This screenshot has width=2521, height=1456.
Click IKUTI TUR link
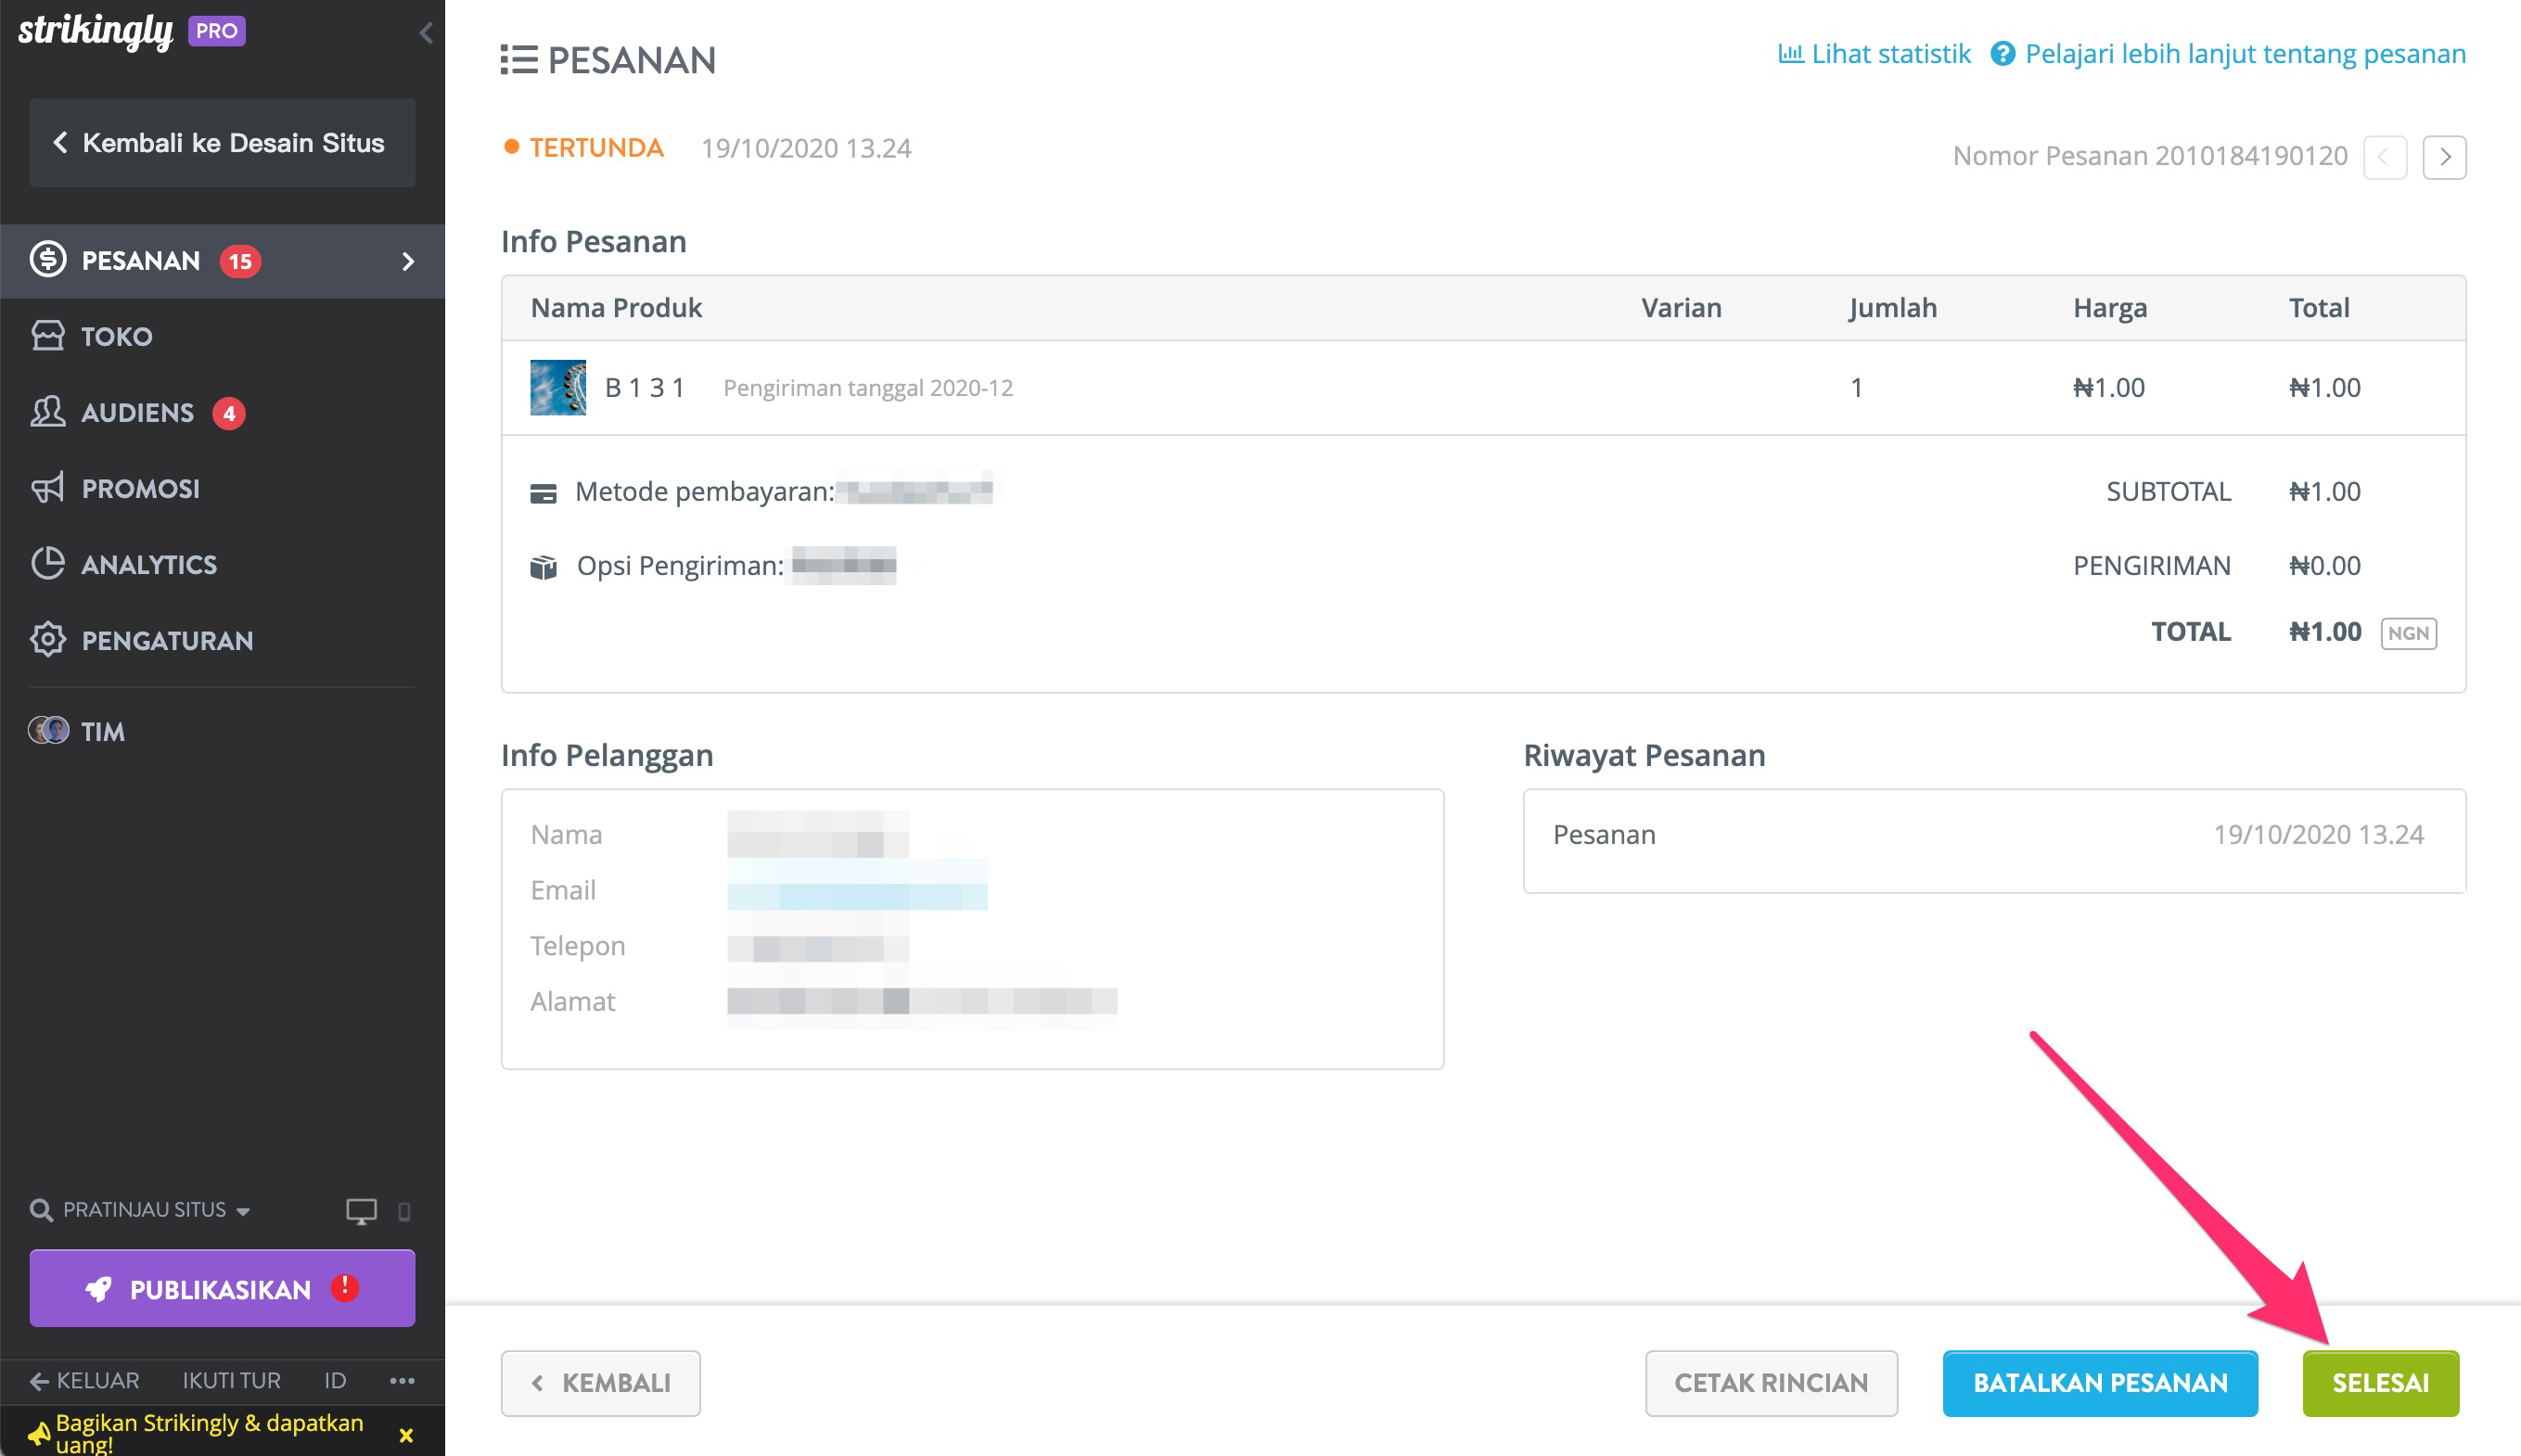click(x=231, y=1381)
